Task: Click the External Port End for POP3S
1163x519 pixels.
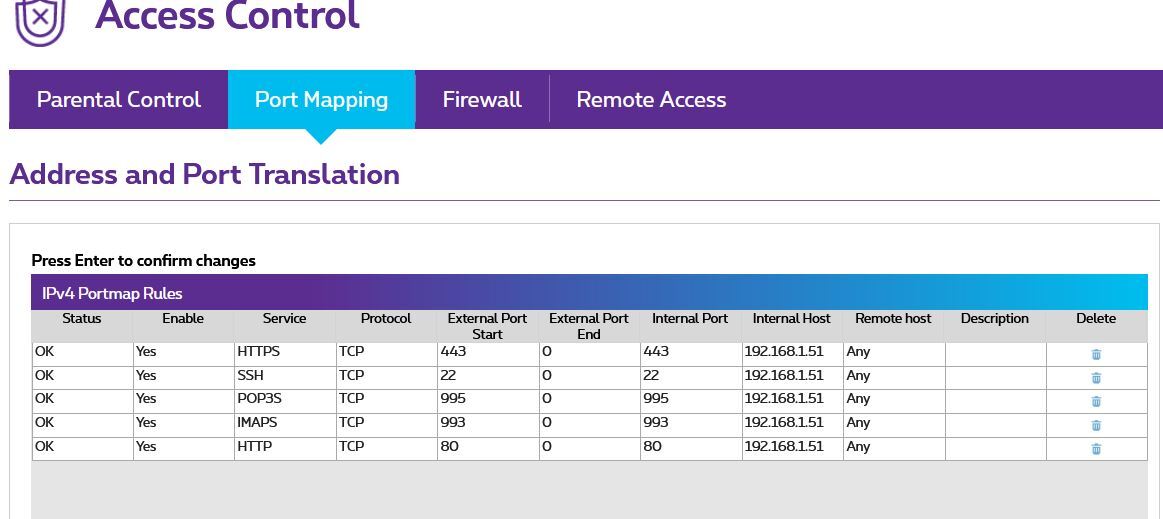Action: (x=589, y=400)
